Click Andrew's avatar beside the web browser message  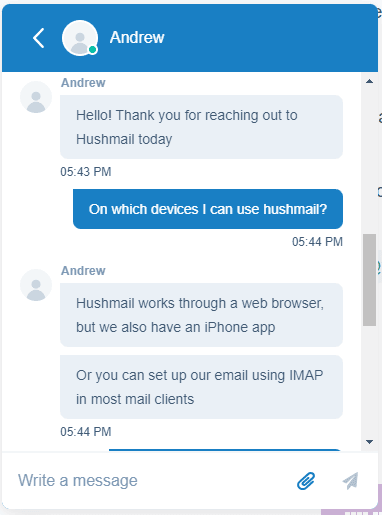36,285
